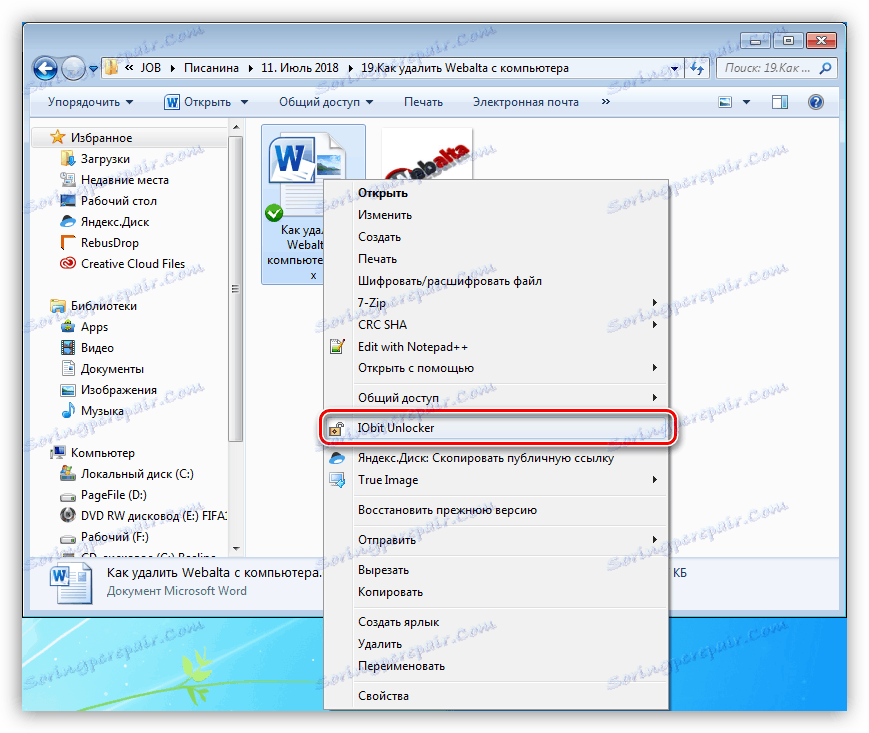Click the search magnifier icon
This screenshot has width=869, height=733.
click(x=826, y=68)
